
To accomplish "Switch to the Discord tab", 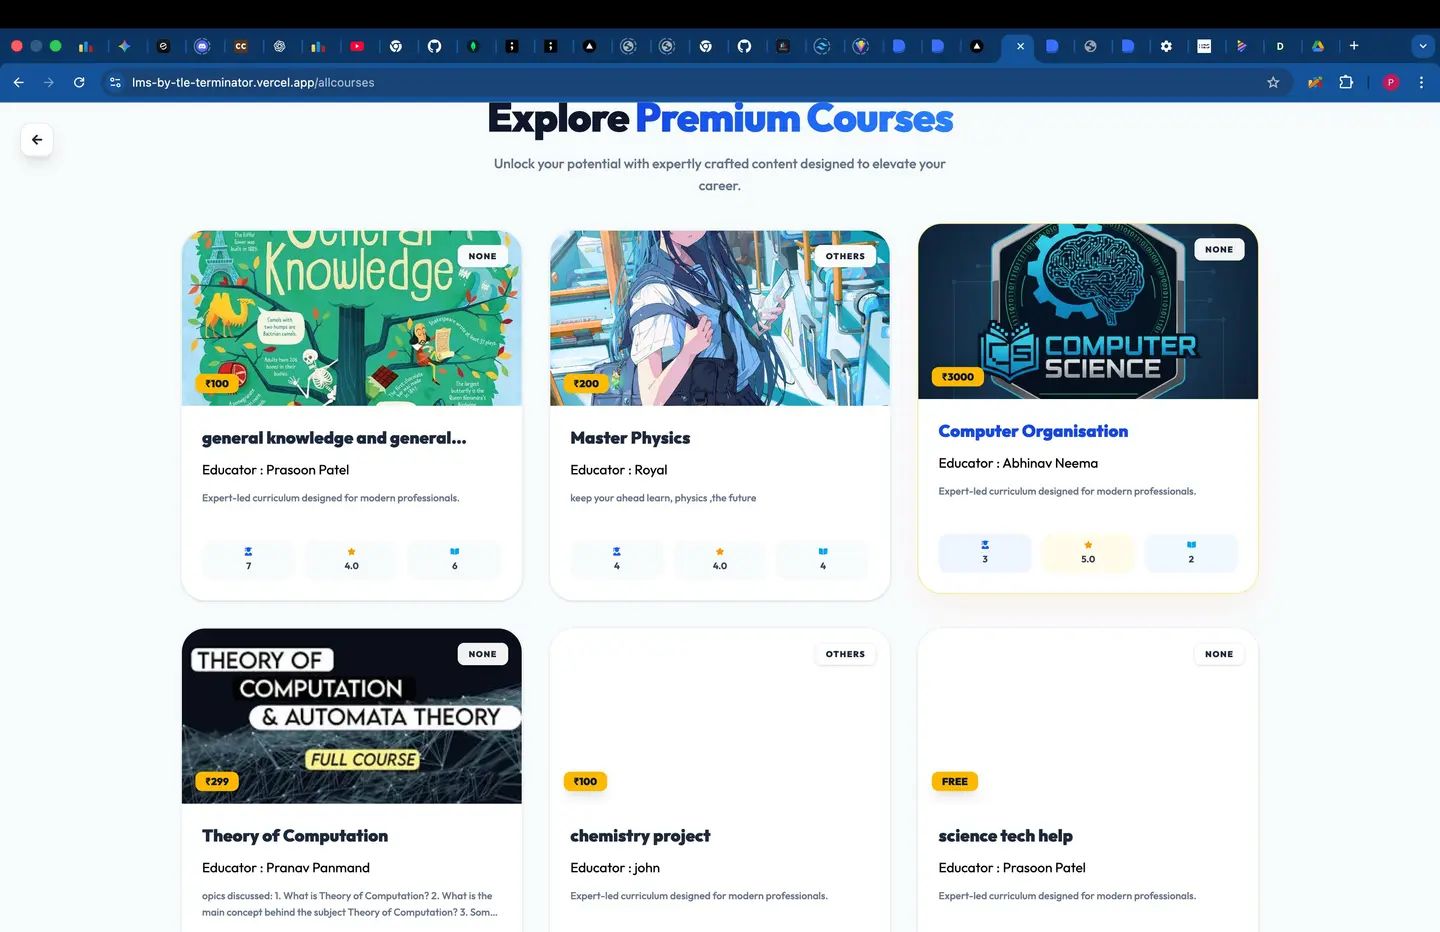I will (202, 46).
